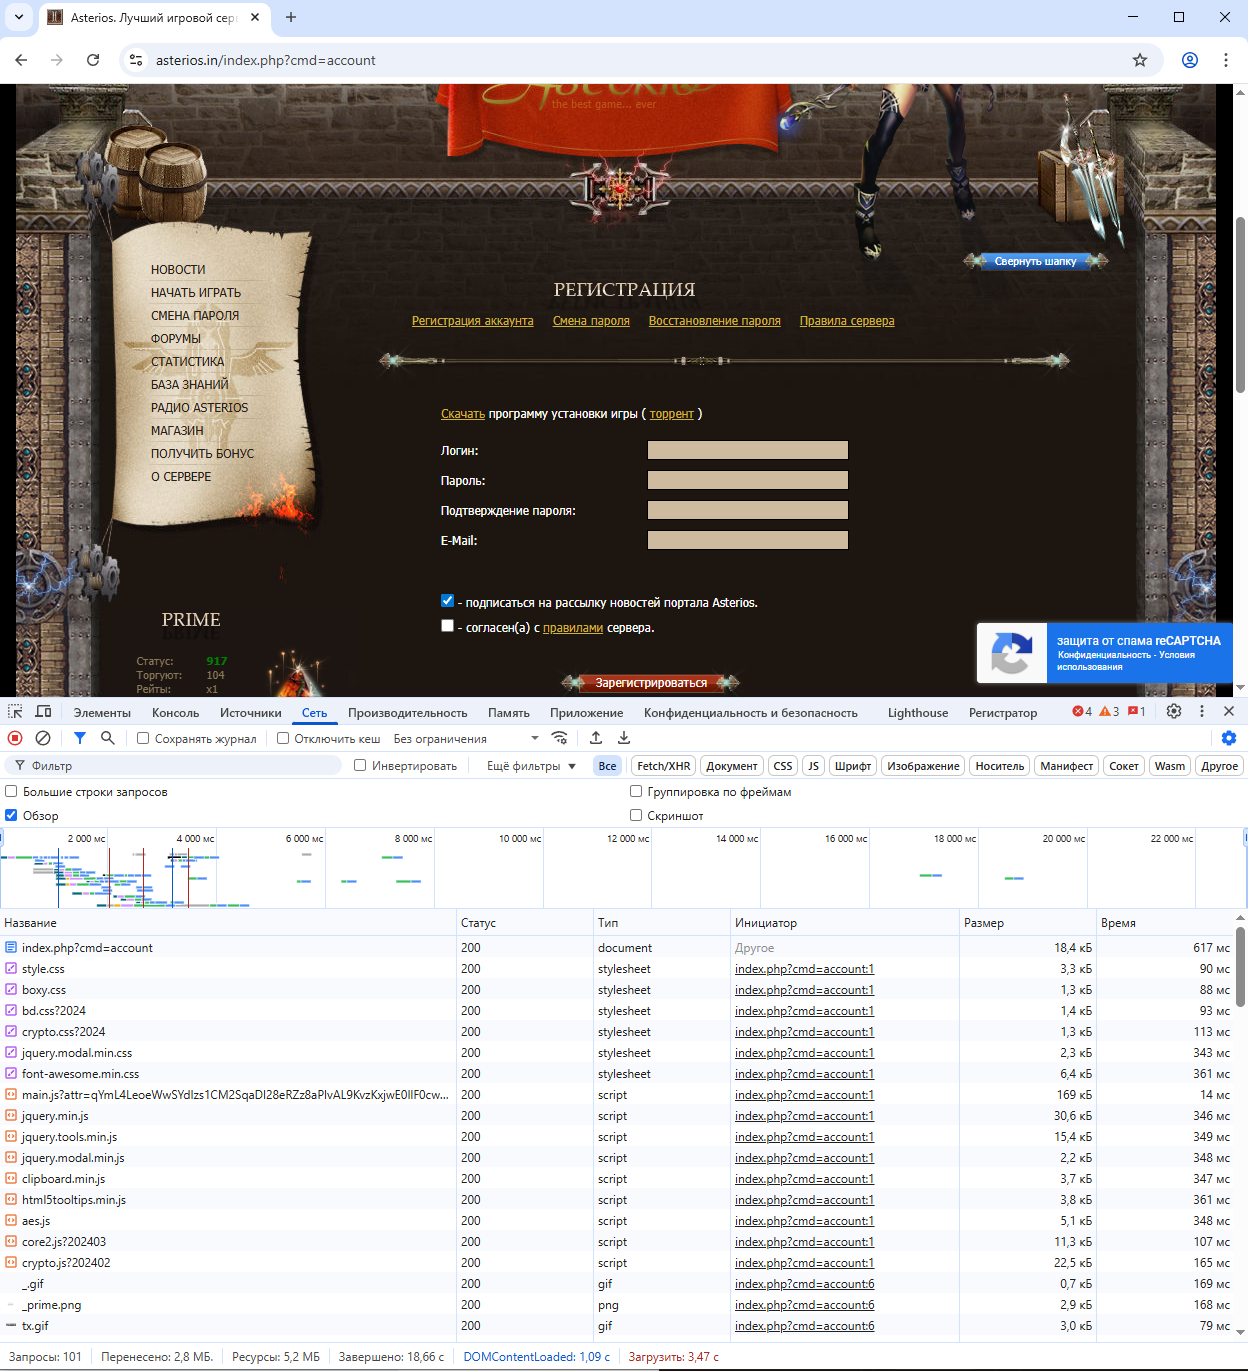Screen dimensions: 1248x1371
Task: Stop recording network log
Action: 15,738
